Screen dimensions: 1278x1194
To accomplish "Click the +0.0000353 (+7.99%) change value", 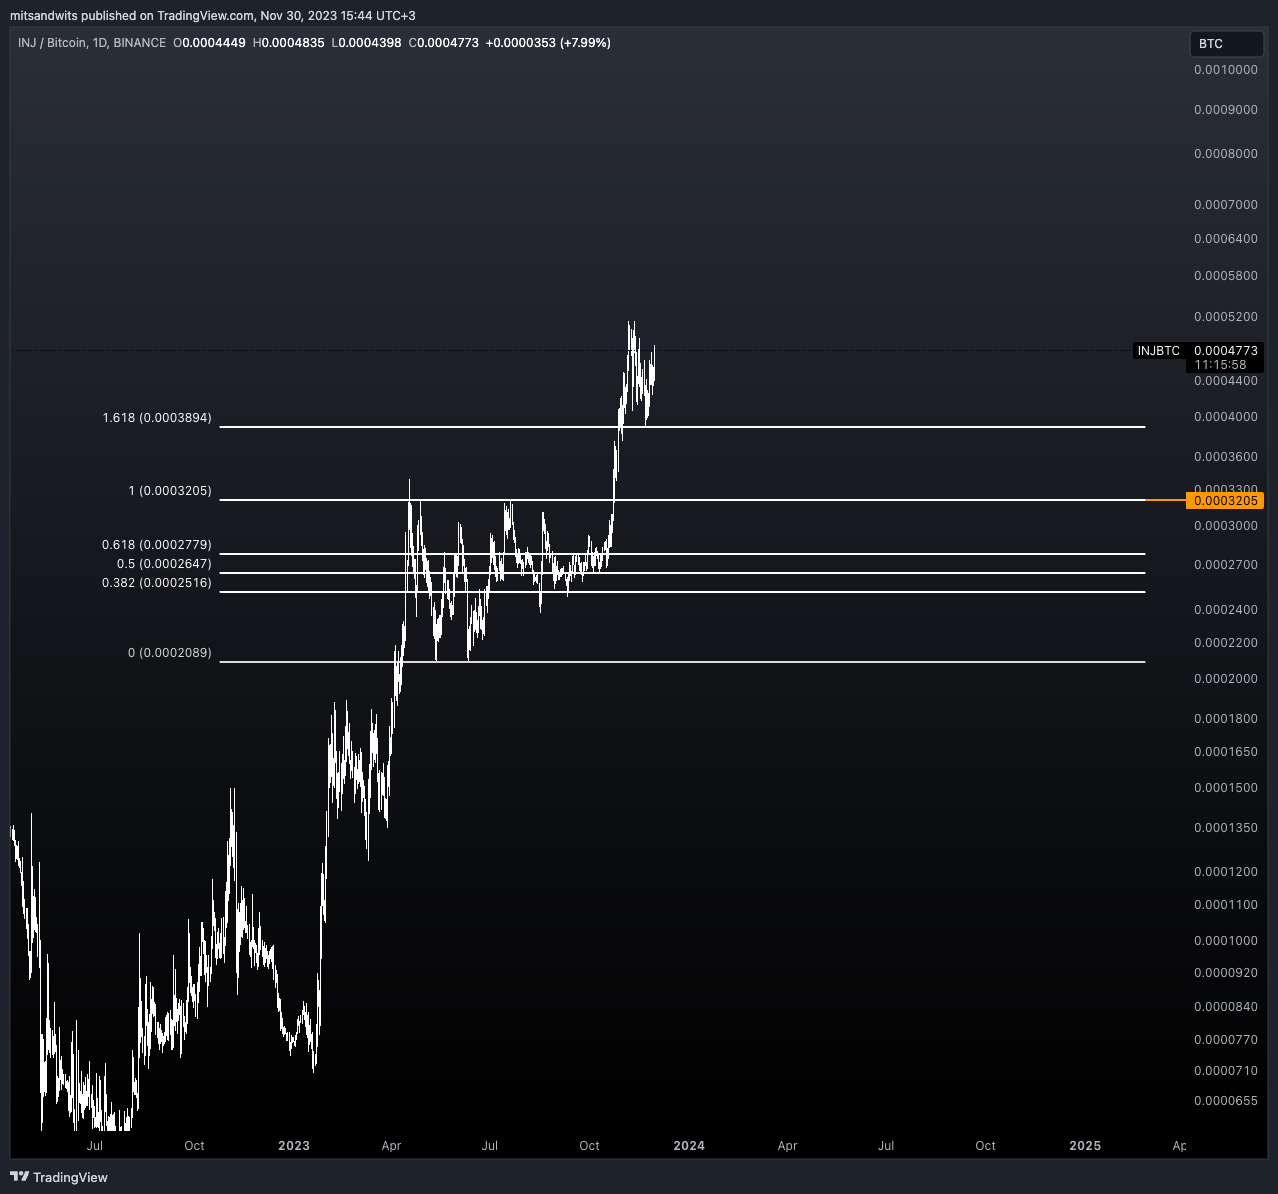I will 548,43.
